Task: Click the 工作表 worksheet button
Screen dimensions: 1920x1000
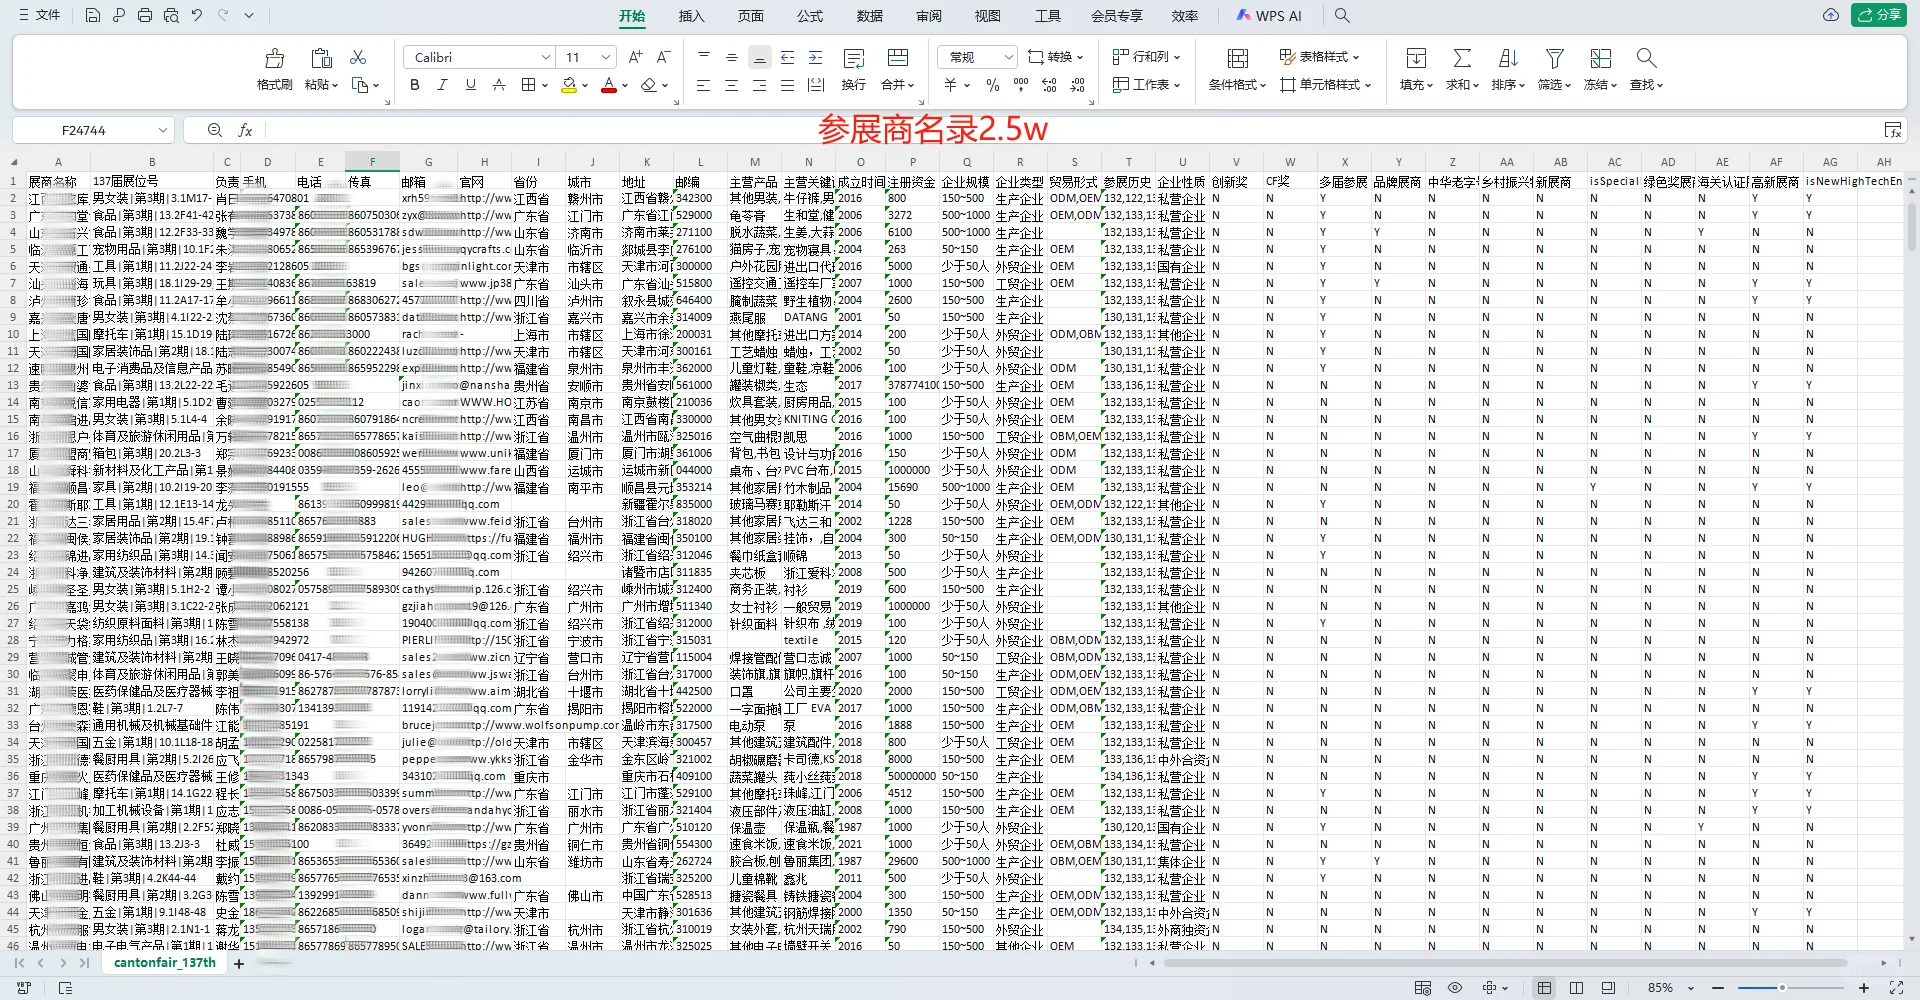Action: pos(1147,85)
